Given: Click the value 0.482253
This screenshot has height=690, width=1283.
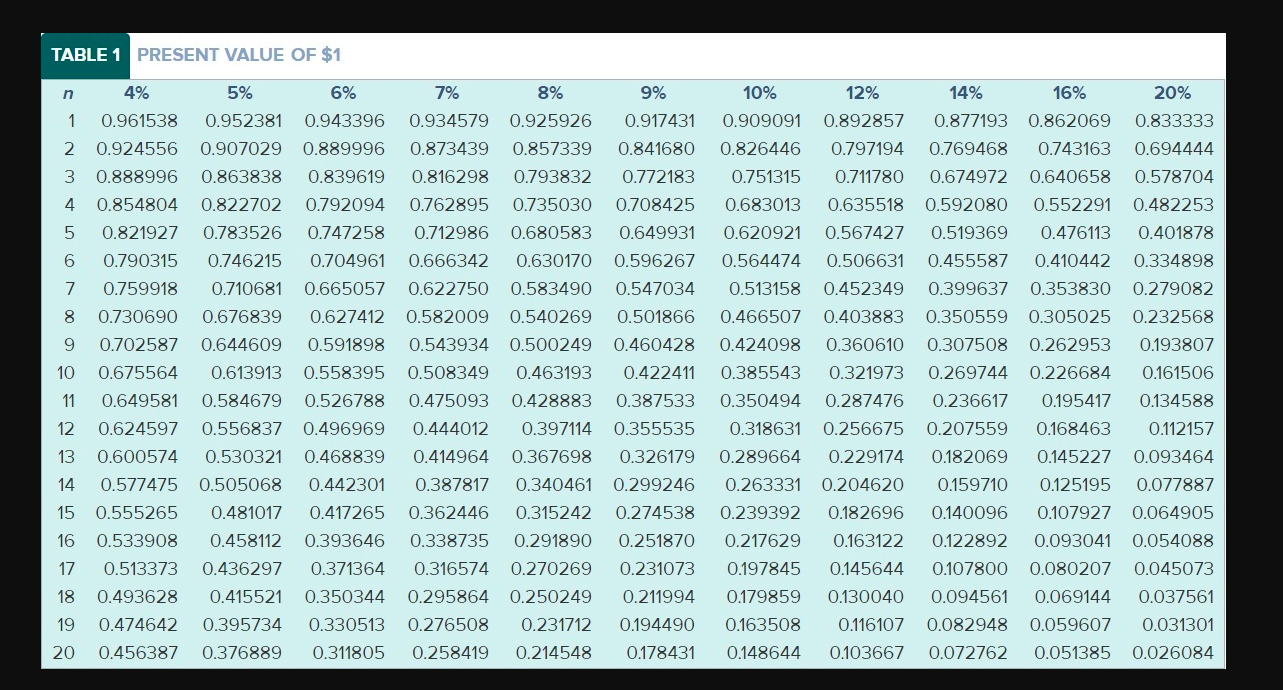Looking at the screenshot, I should click(x=1174, y=205).
